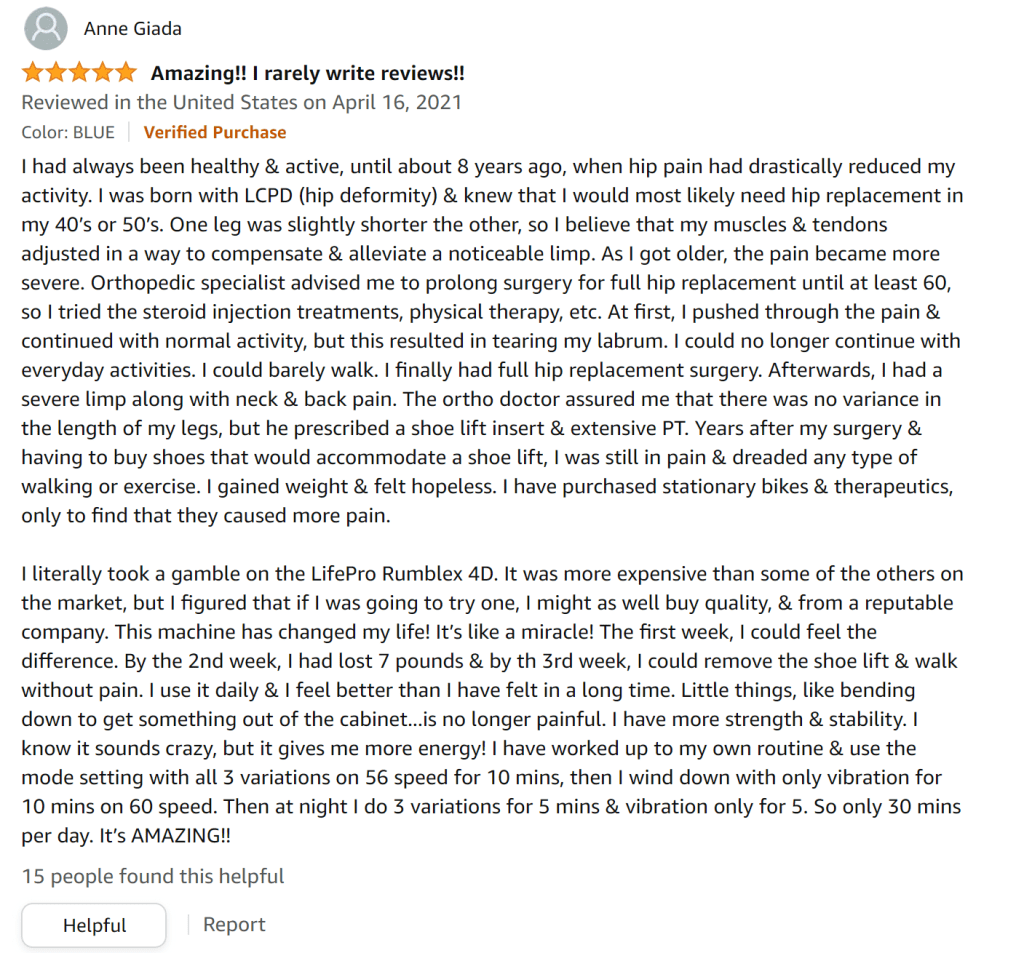Click the Verified Purchase label

(x=215, y=132)
